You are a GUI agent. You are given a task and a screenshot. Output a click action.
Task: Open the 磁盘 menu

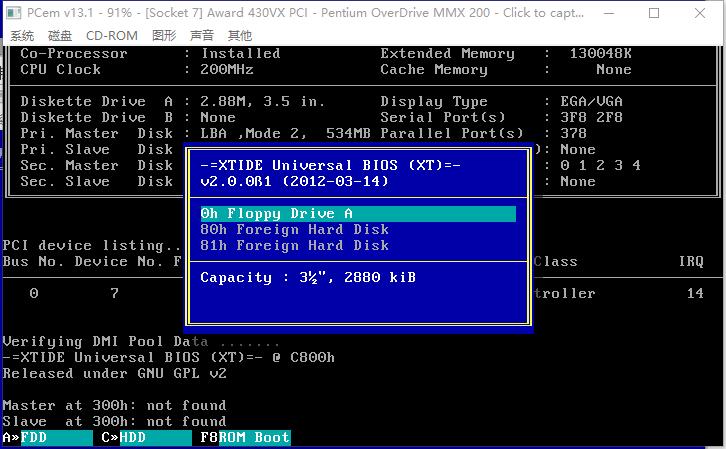pyautogui.click(x=60, y=36)
